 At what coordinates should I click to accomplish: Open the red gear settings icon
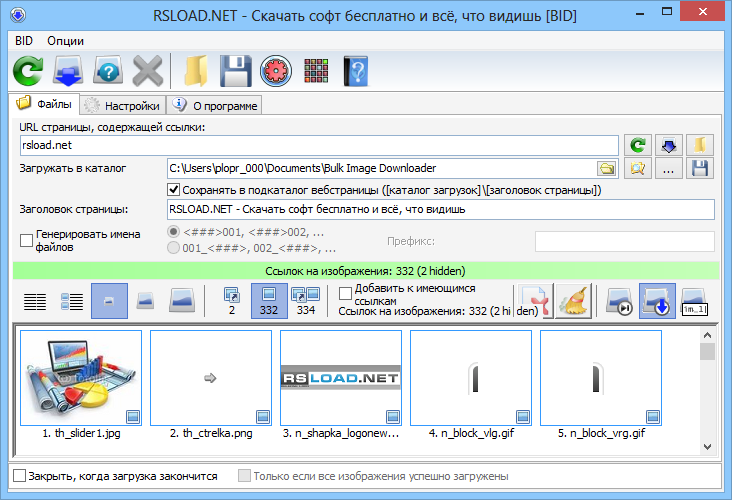pyautogui.click(x=276, y=71)
